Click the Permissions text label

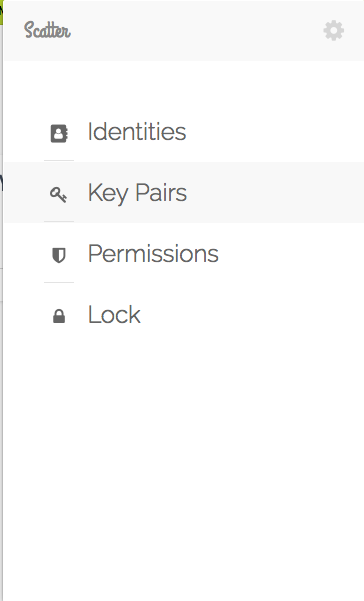[x=153, y=253]
